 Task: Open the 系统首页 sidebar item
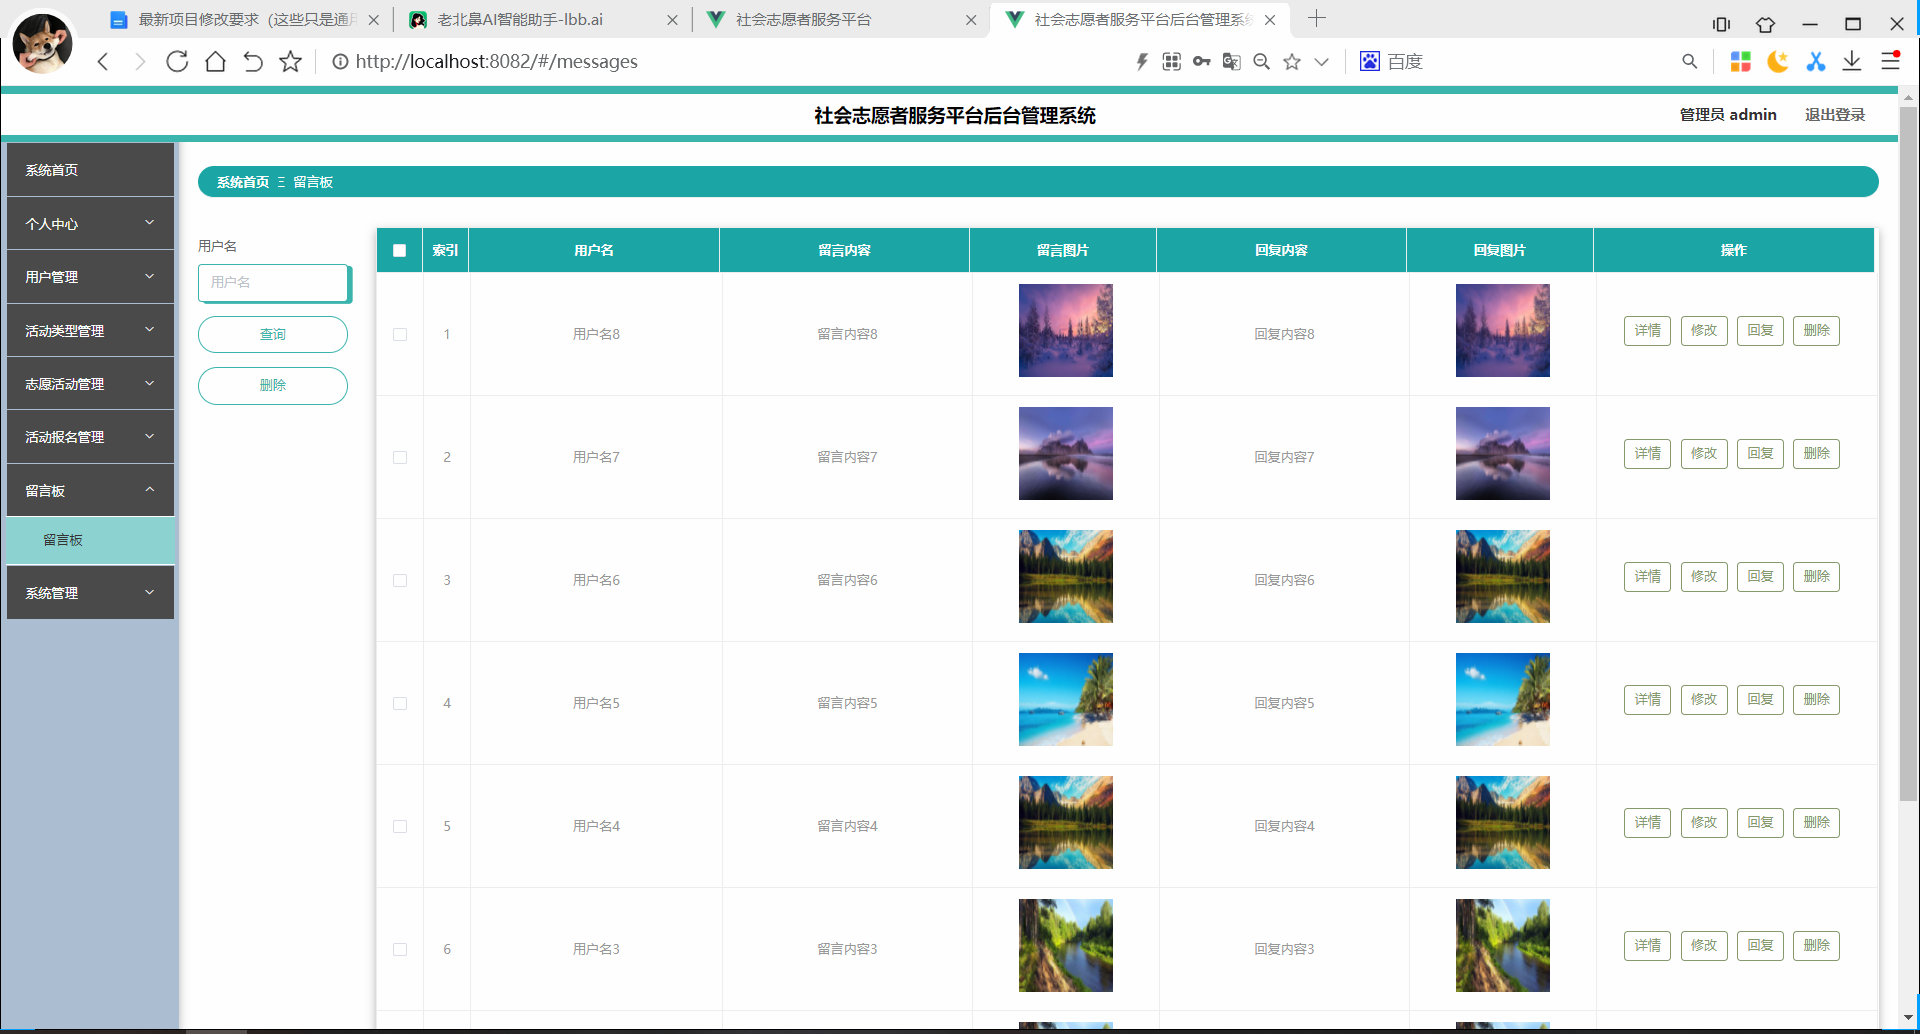(x=90, y=170)
